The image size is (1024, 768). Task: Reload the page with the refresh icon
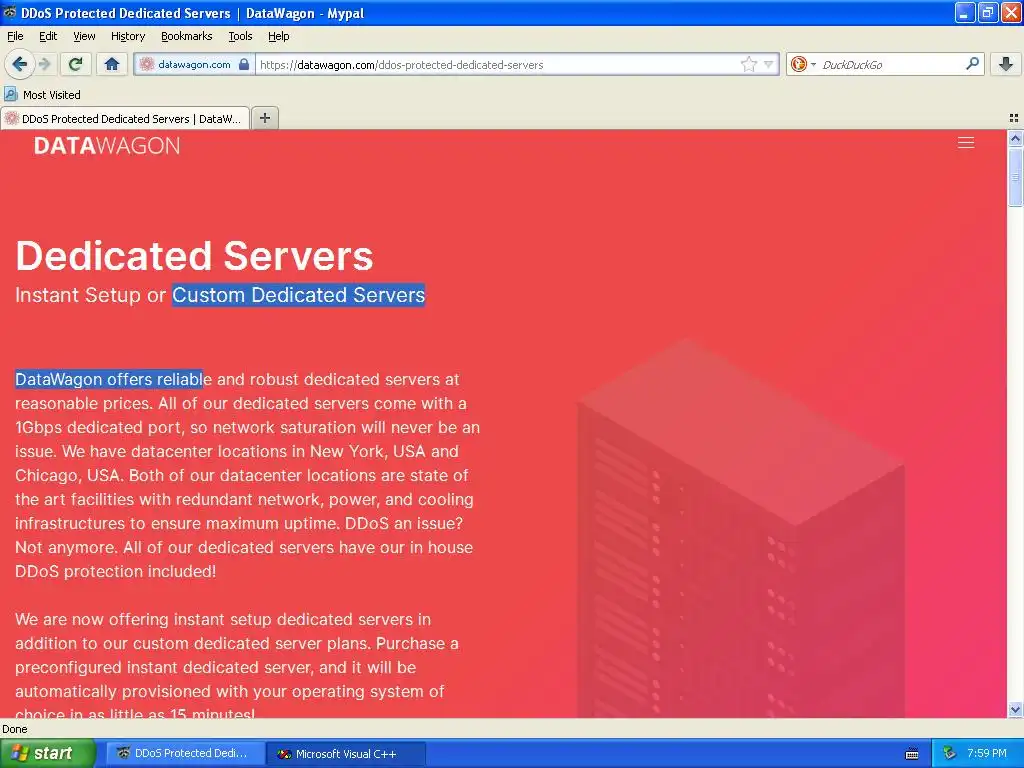pos(75,64)
